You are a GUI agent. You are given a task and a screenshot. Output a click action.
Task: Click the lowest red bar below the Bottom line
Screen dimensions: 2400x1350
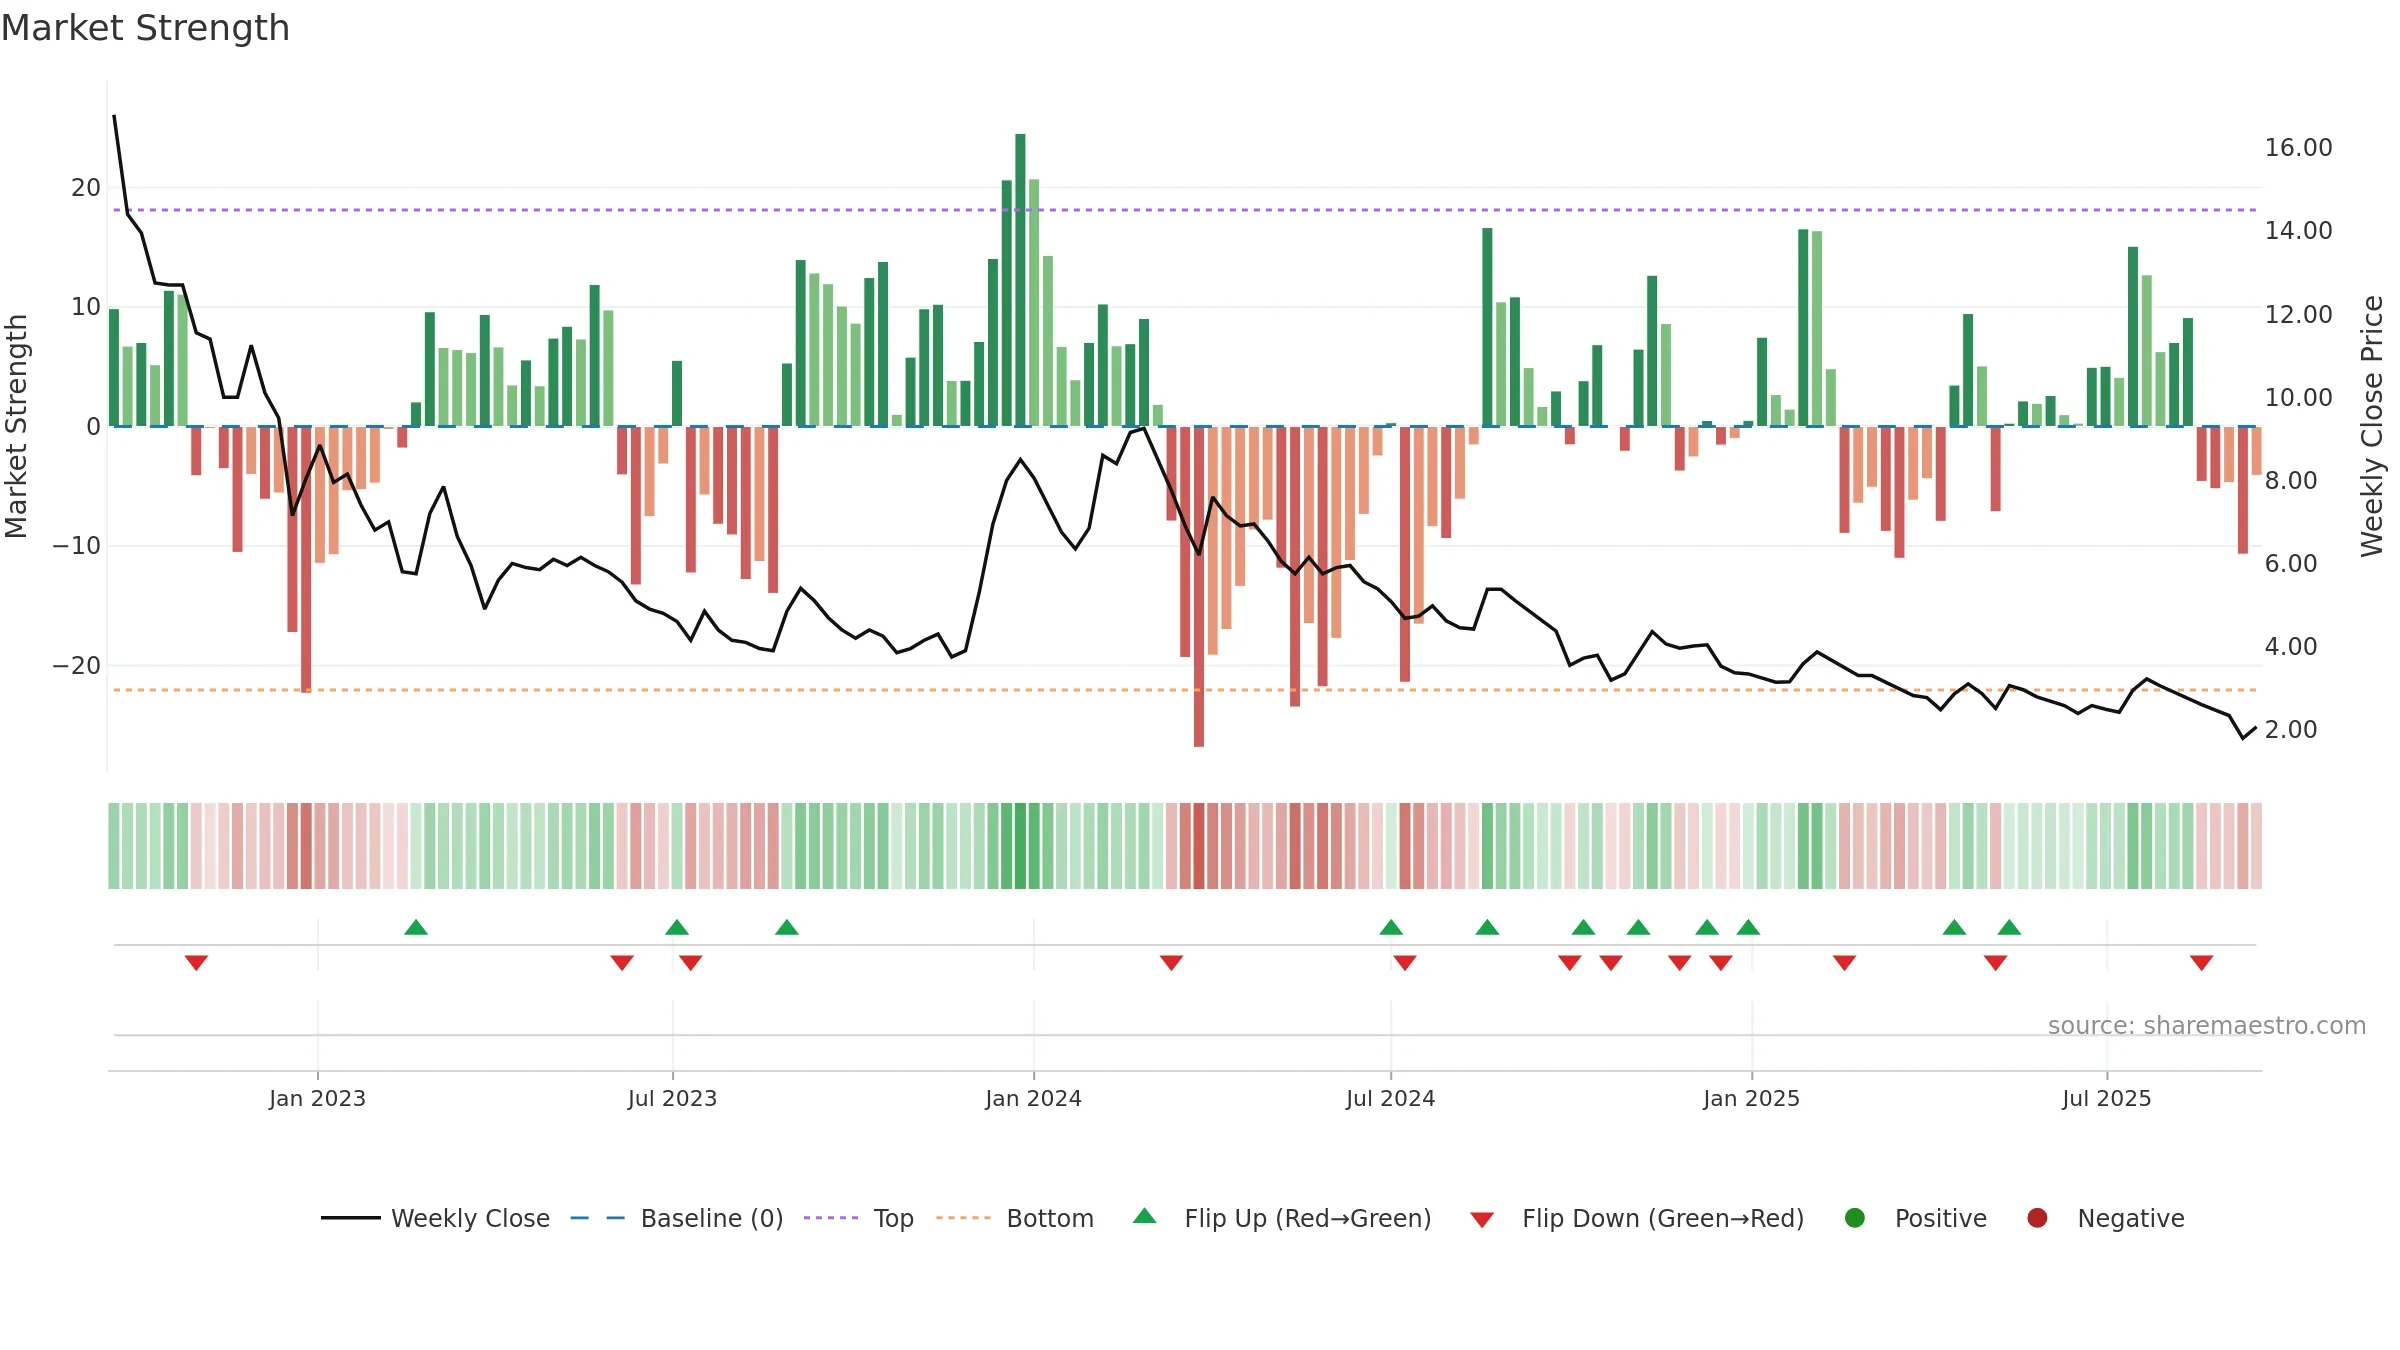click(1199, 586)
